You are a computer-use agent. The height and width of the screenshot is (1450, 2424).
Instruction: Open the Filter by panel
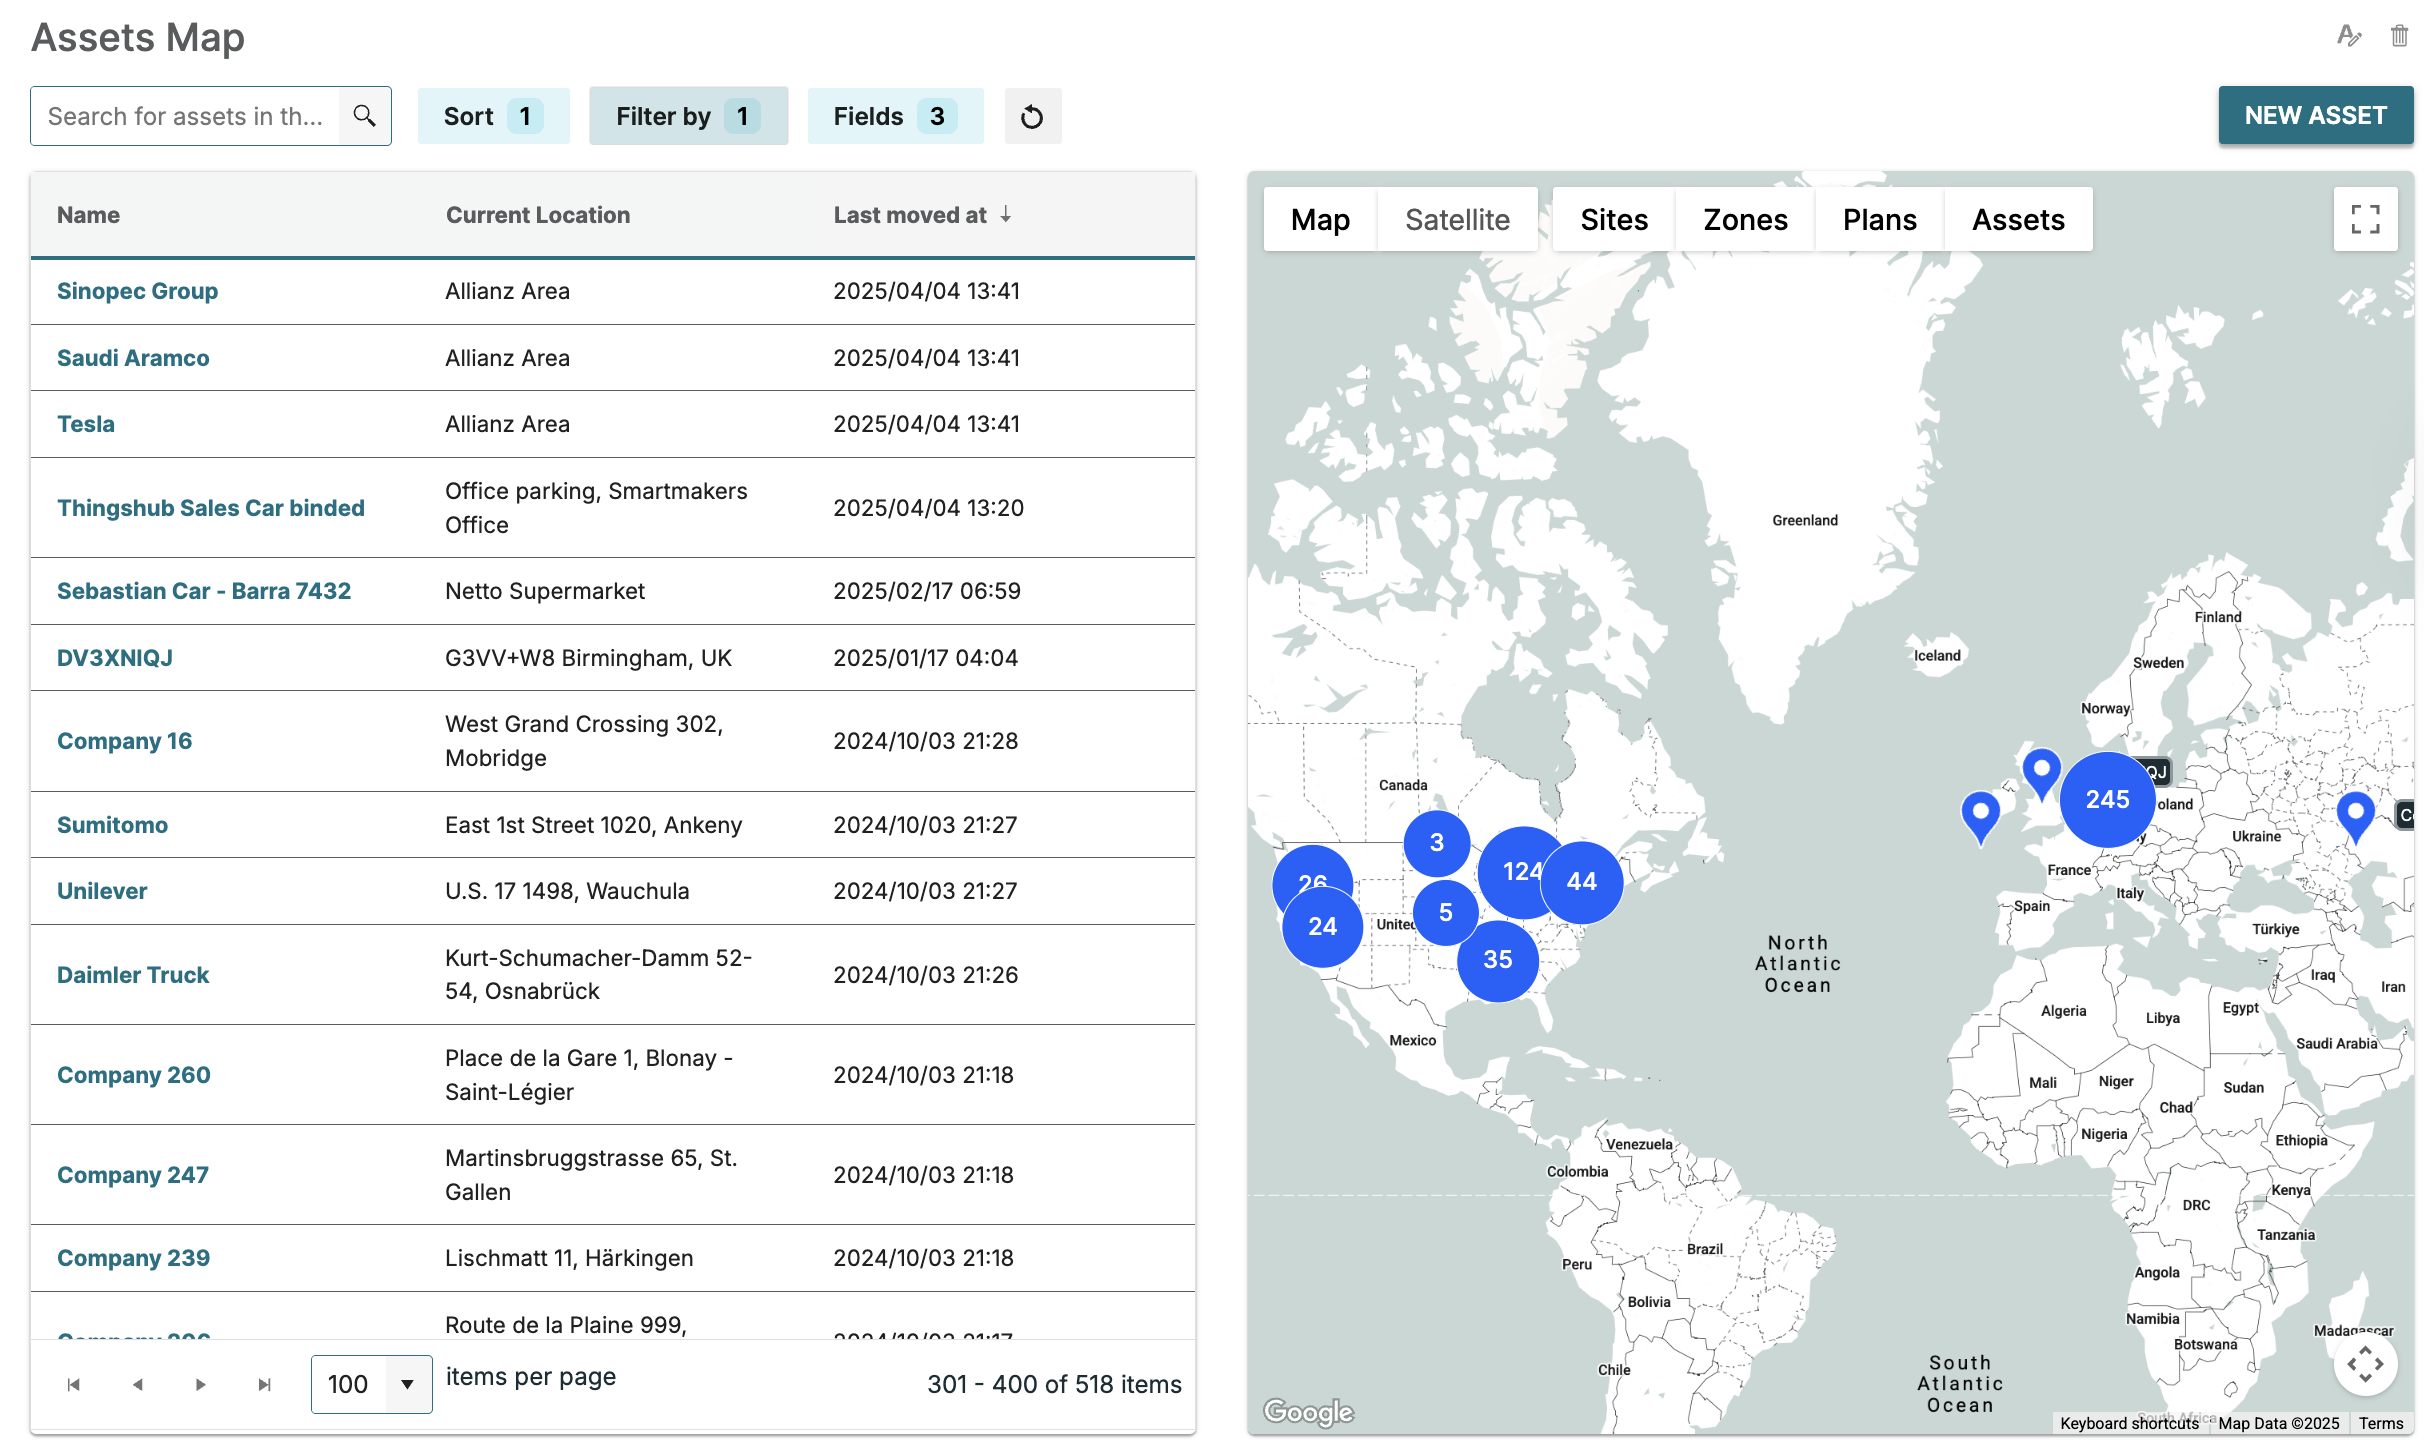coord(688,116)
